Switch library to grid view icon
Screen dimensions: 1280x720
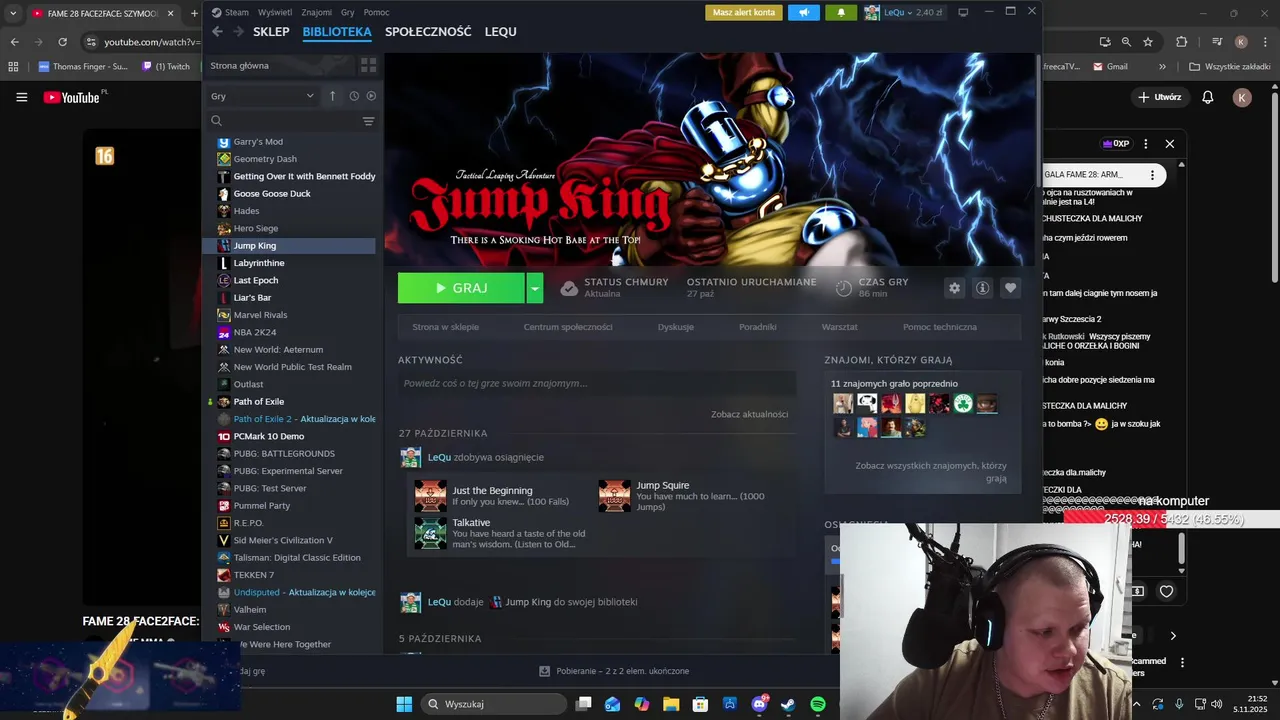368,65
